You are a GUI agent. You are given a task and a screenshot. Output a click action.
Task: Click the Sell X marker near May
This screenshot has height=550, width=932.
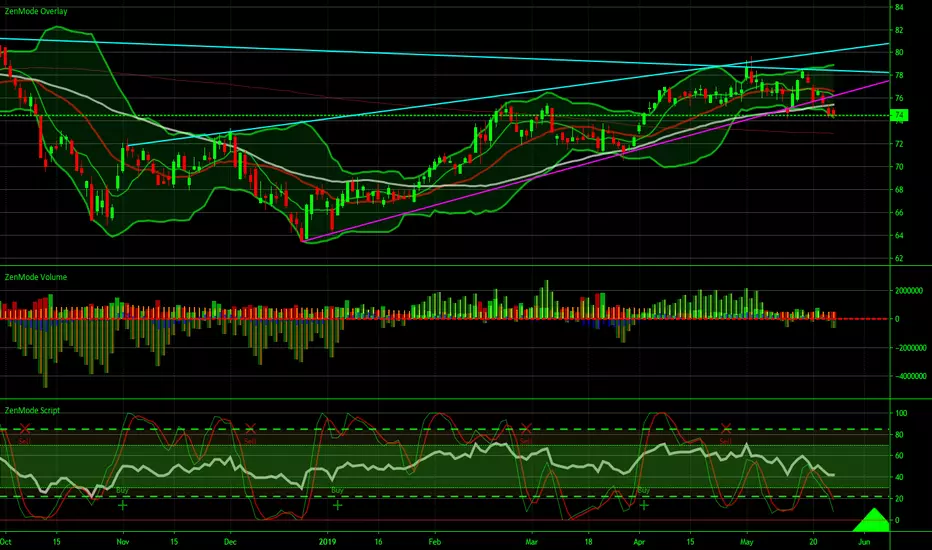725,428
